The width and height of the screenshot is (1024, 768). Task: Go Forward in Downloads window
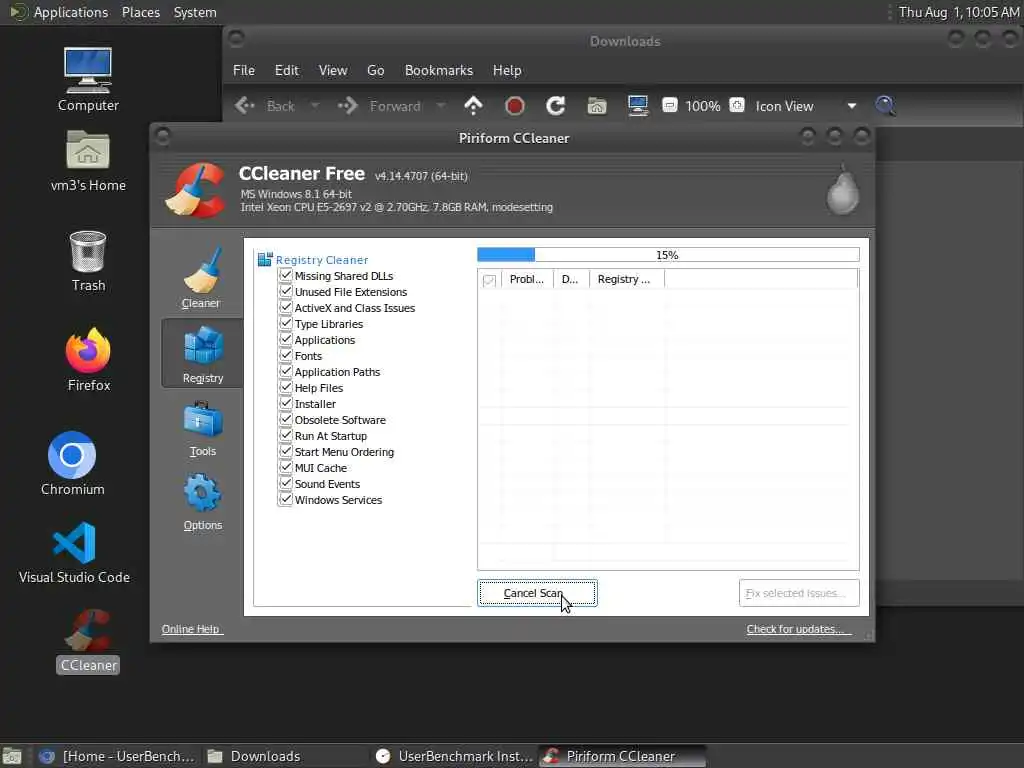(x=379, y=106)
